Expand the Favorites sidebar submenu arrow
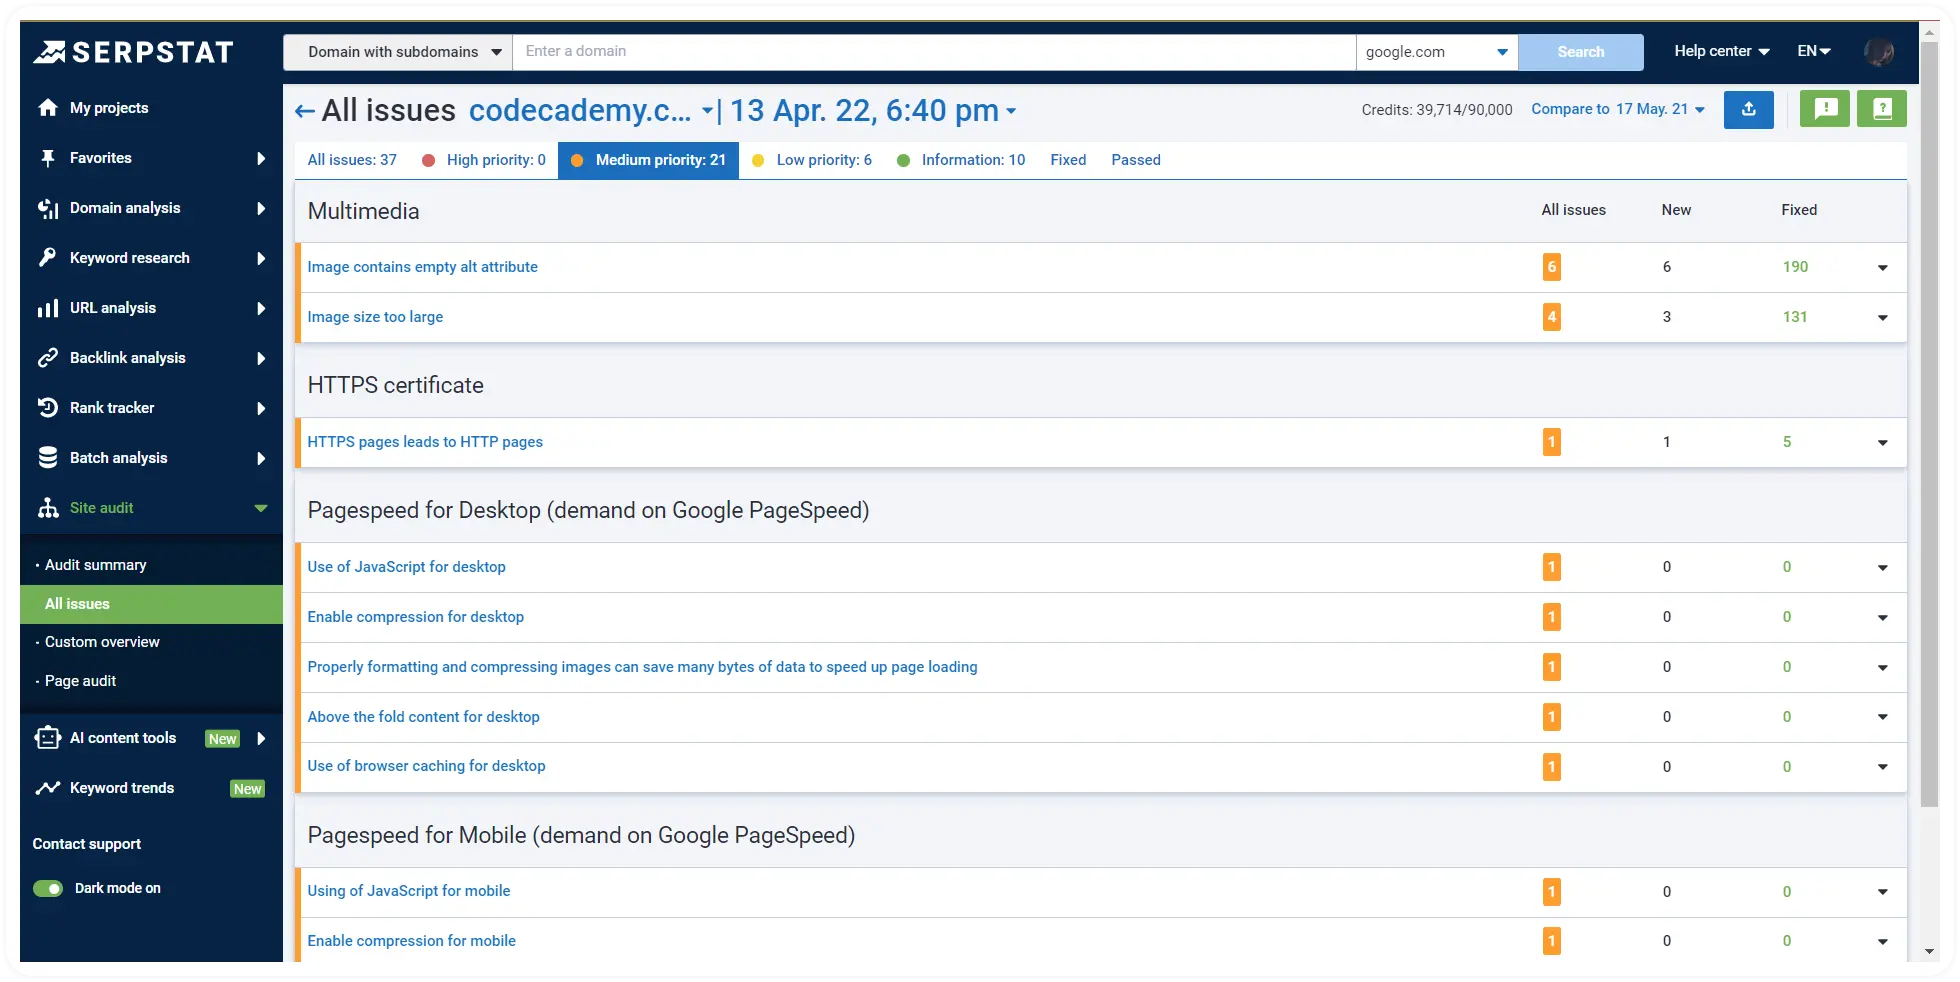The height and width of the screenshot is (982, 1960). point(261,158)
